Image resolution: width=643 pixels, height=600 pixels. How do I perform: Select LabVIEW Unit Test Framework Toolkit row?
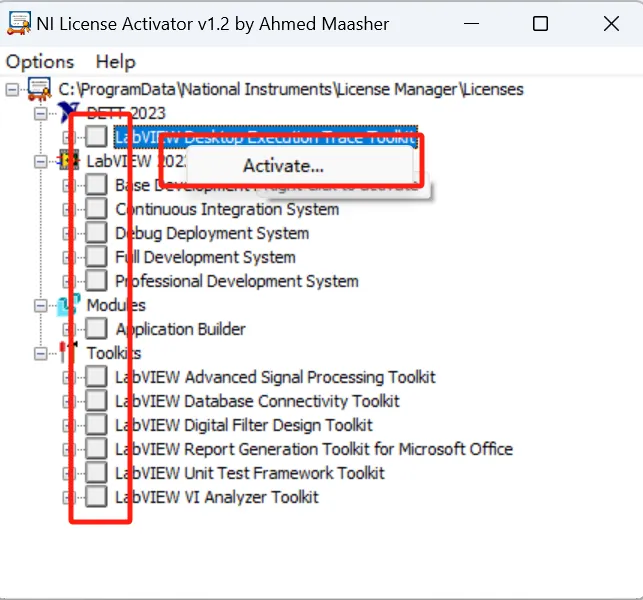click(250, 473)
